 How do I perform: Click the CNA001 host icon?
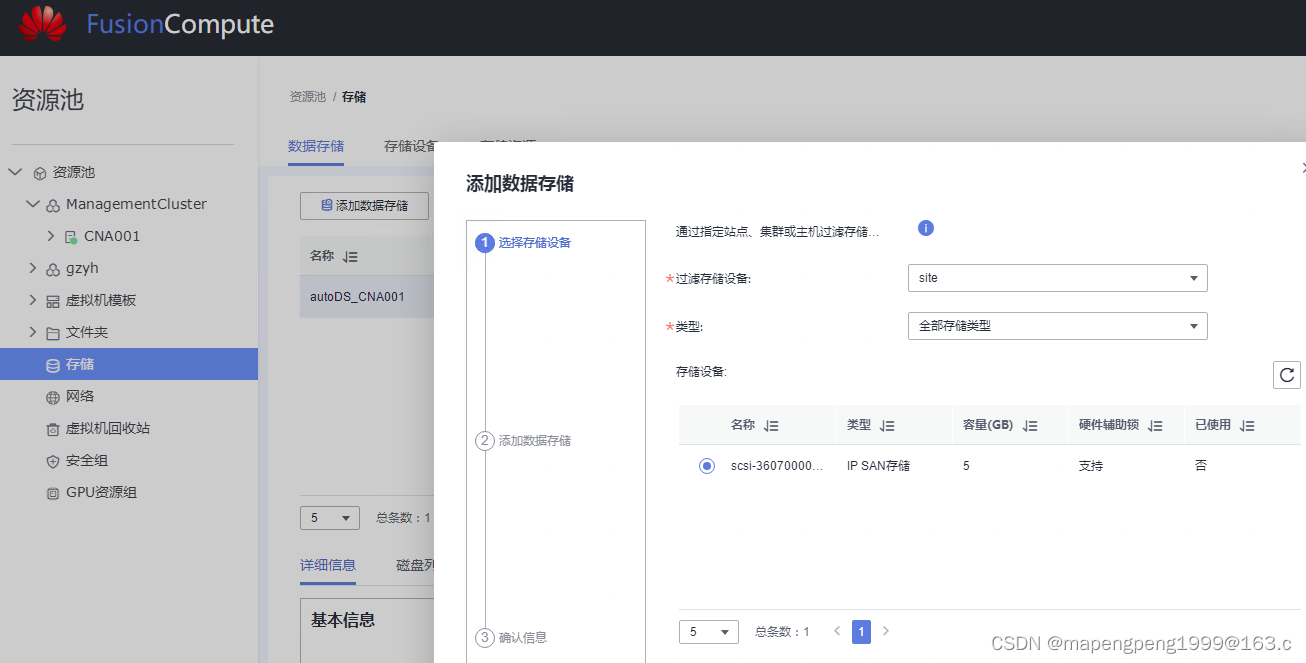[71, 237]
